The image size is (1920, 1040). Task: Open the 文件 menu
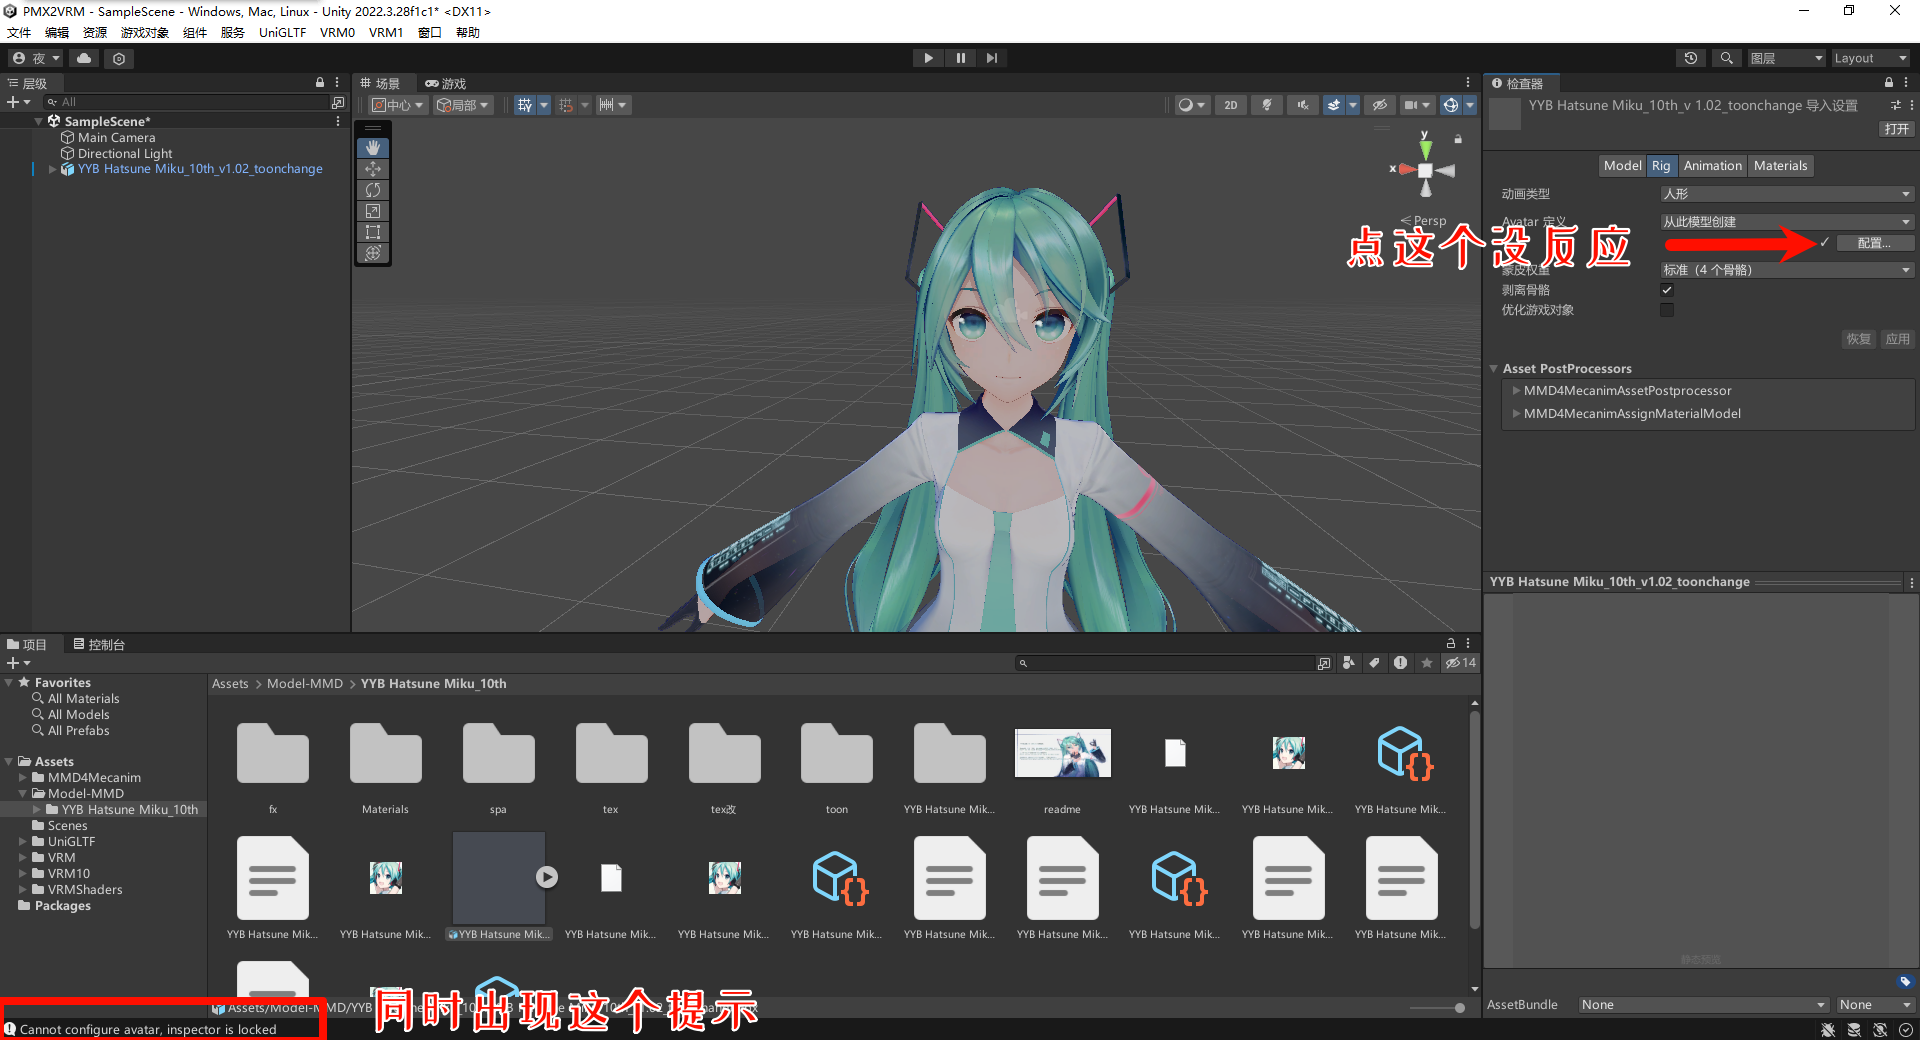19,33
